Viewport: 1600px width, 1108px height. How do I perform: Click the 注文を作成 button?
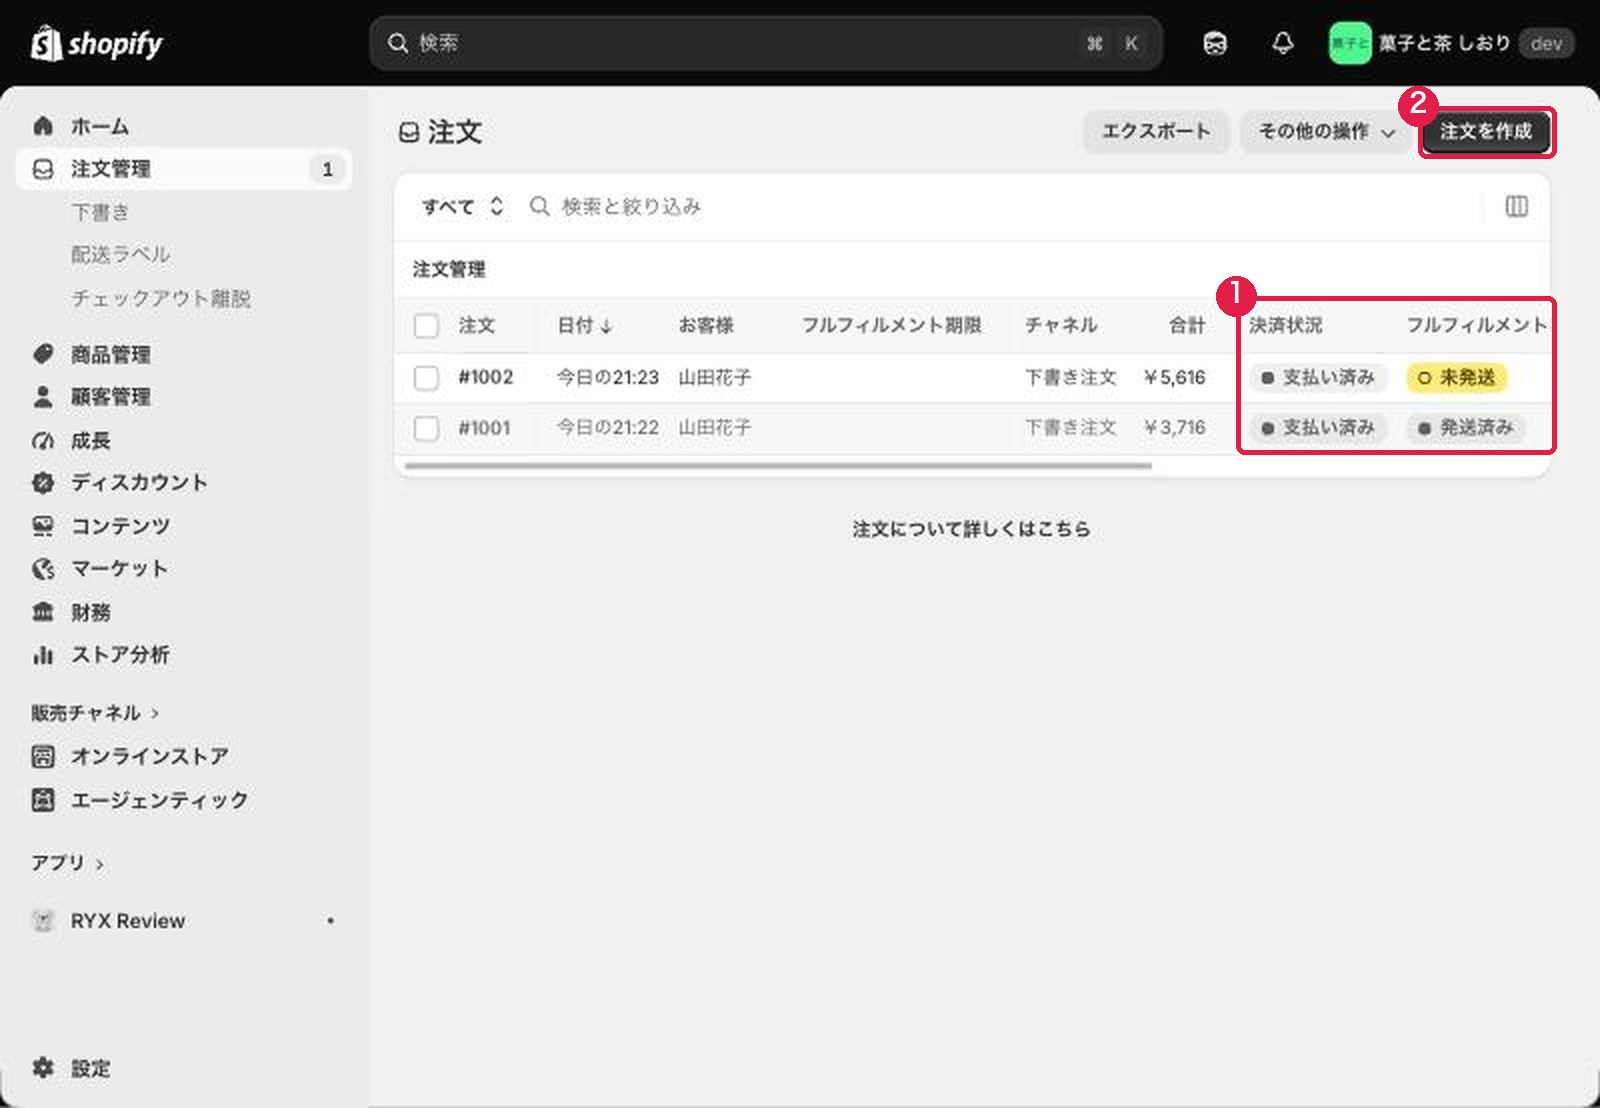1486,132
